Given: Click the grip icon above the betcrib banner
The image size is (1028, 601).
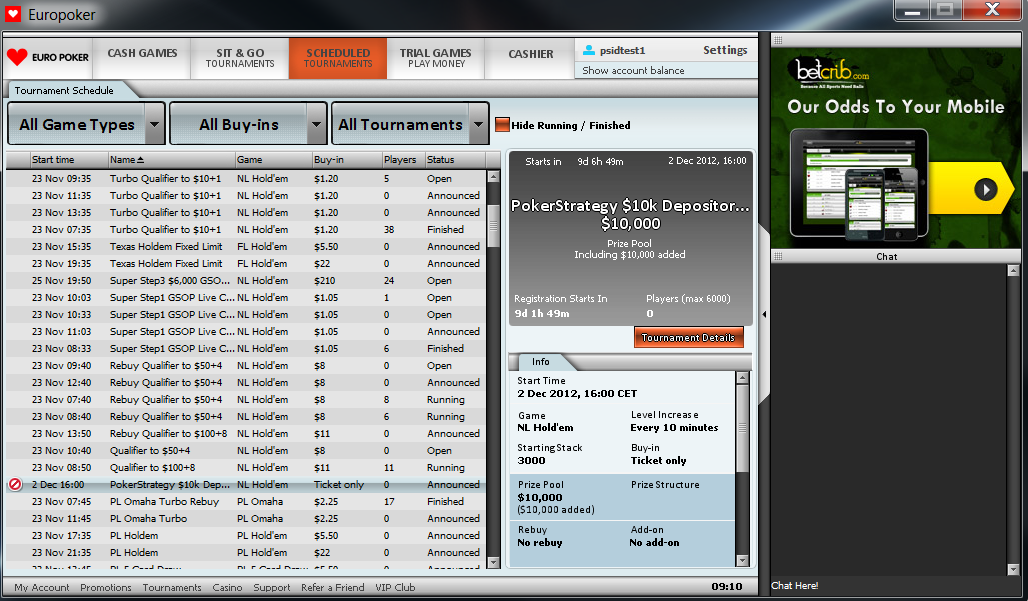Looking at the screenshot, I should click(x=778, y=40).
